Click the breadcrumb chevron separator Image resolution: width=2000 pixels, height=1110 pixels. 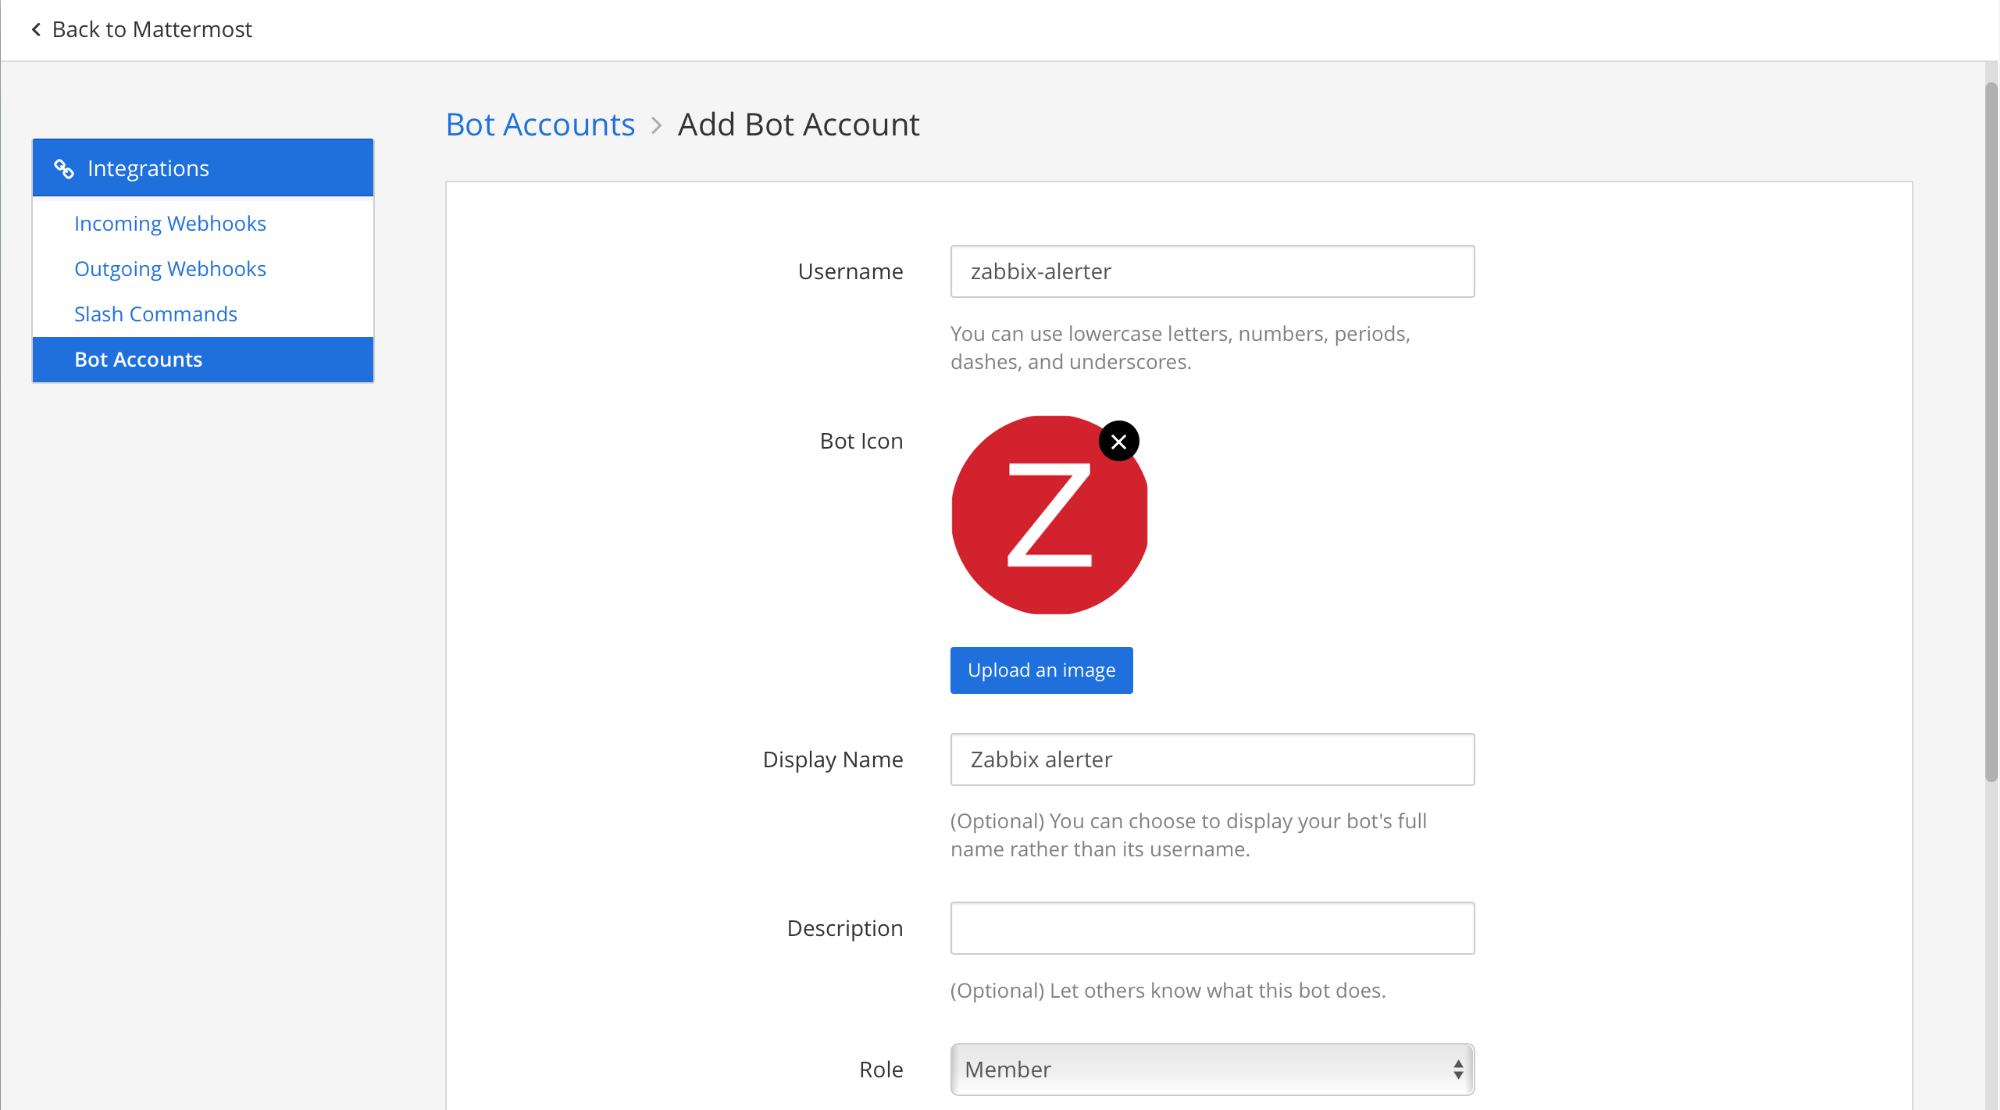coord(656,126)
